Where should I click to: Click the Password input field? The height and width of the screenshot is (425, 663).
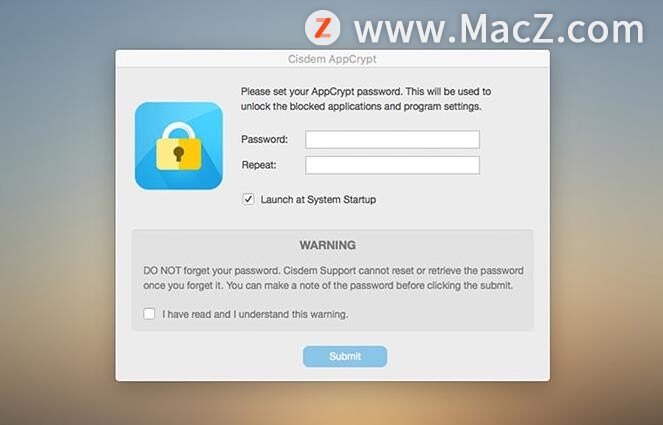392,140
